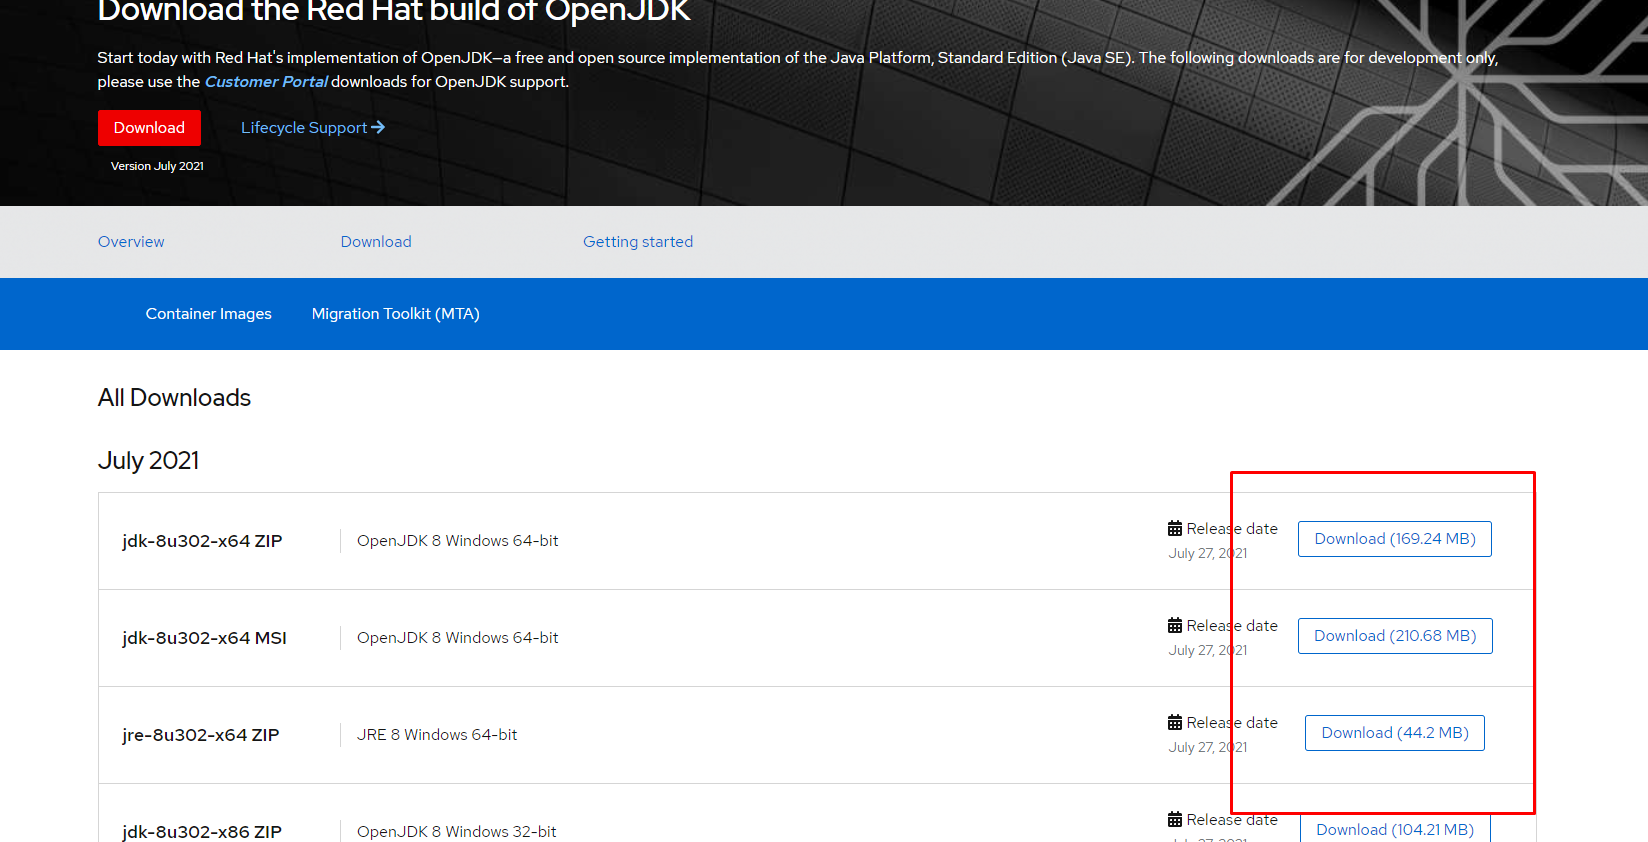The width and height of the screenshot is (1648, 842).
Task: Click calendar icon in jdk-8u302-x86 ZIP row
Action: click(x=1175, y=819)
